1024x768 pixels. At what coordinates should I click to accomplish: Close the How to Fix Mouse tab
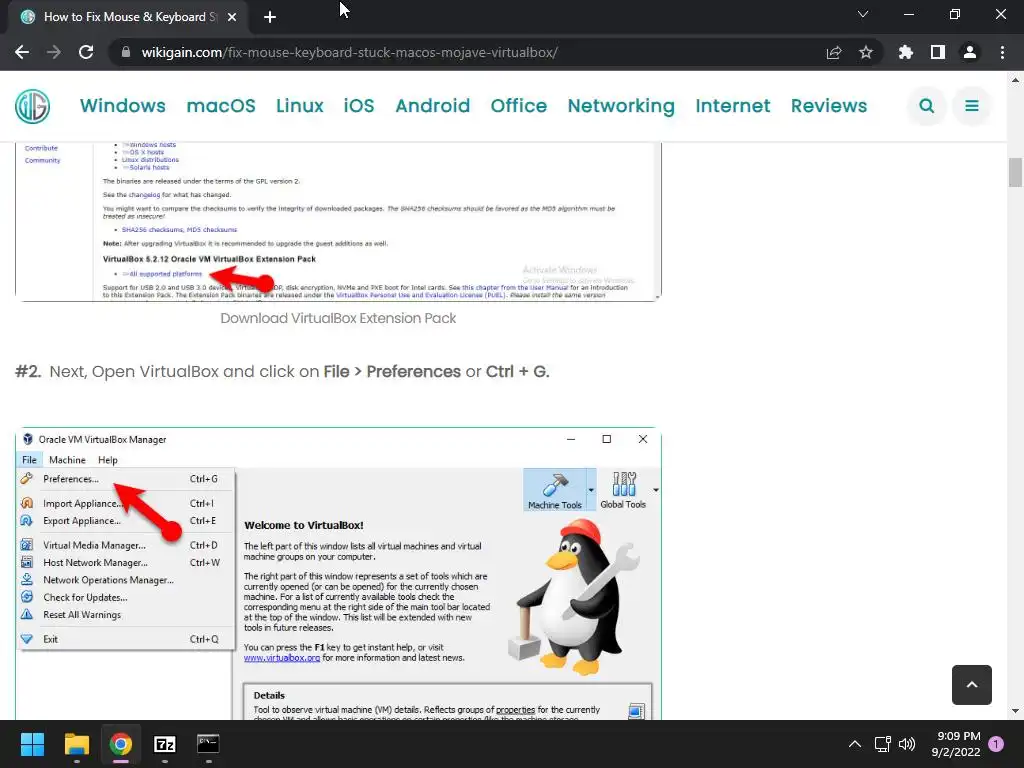point(232,17)
